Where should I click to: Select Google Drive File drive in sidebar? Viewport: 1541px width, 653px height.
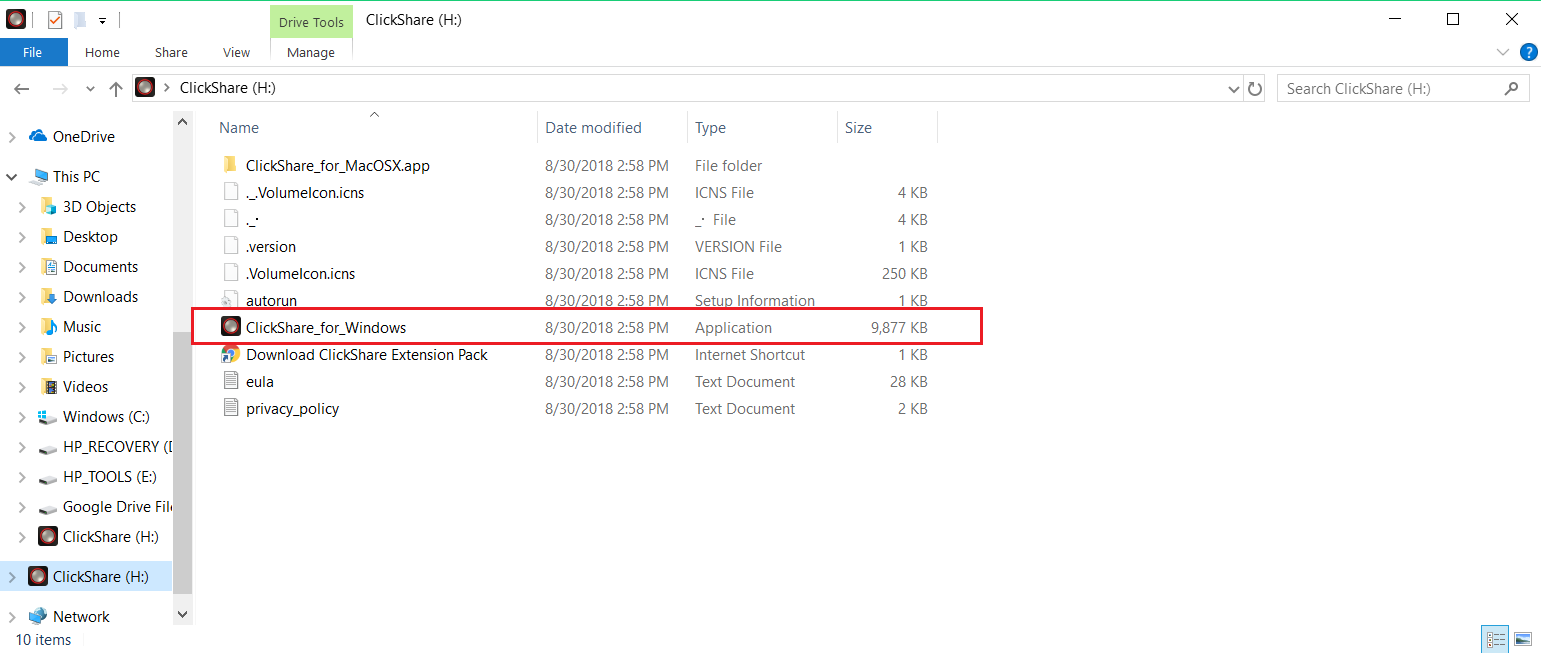coord(117,506)
